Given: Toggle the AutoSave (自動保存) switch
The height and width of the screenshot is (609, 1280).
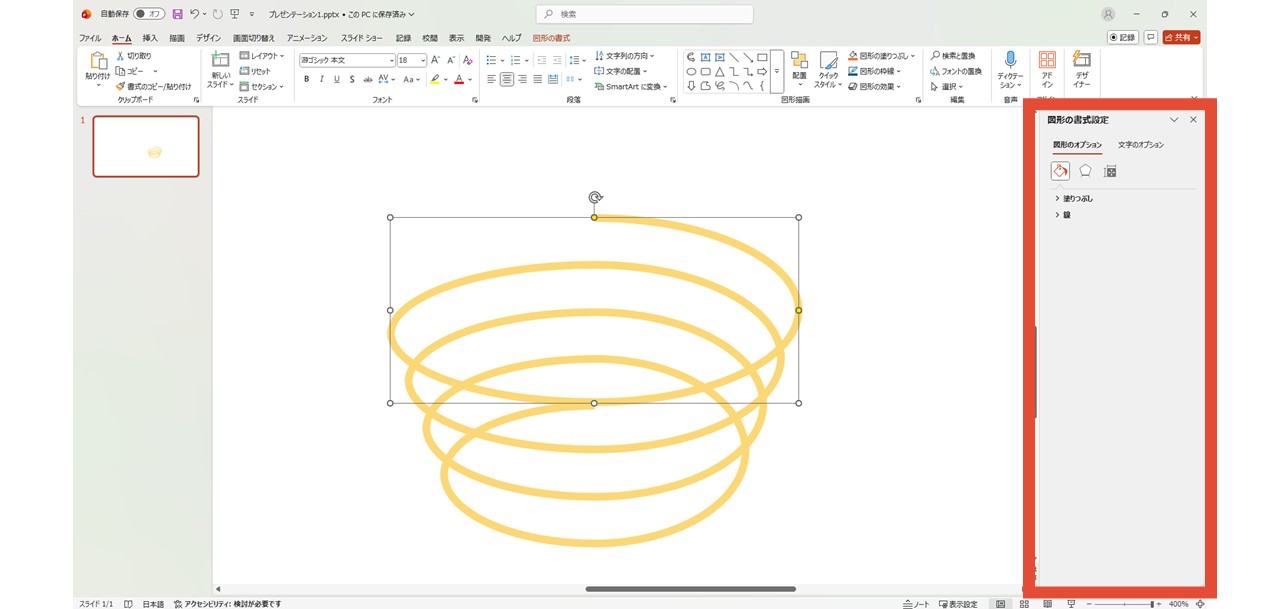Looking at the screenshot, I should point(148,14).
